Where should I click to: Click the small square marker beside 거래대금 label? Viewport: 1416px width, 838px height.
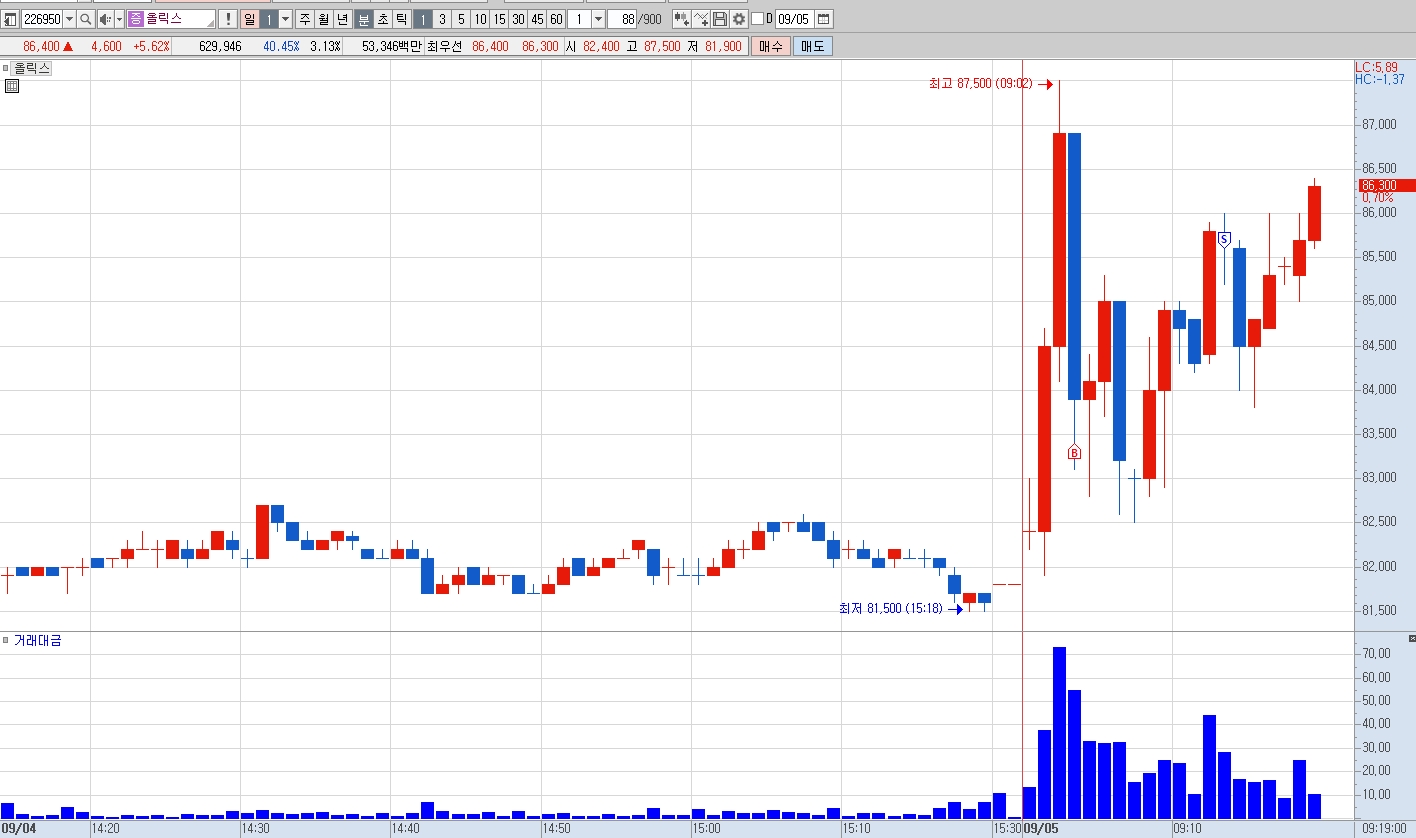click(x=6, y=640)
